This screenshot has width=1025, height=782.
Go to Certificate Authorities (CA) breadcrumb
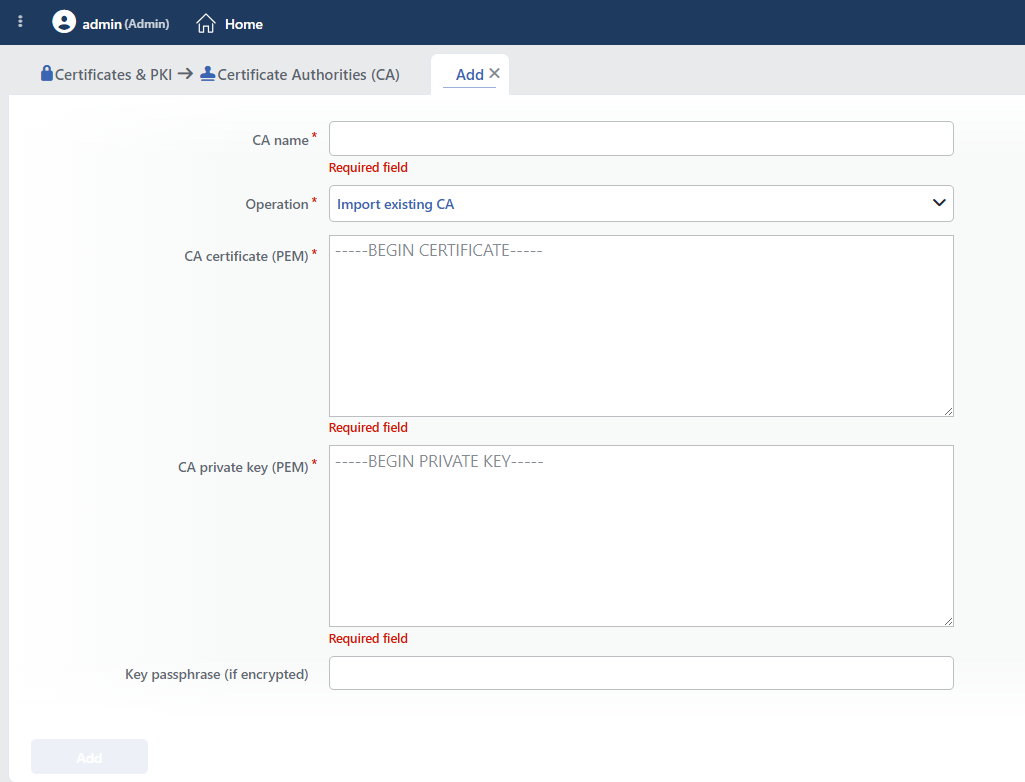tap(309, 75)
